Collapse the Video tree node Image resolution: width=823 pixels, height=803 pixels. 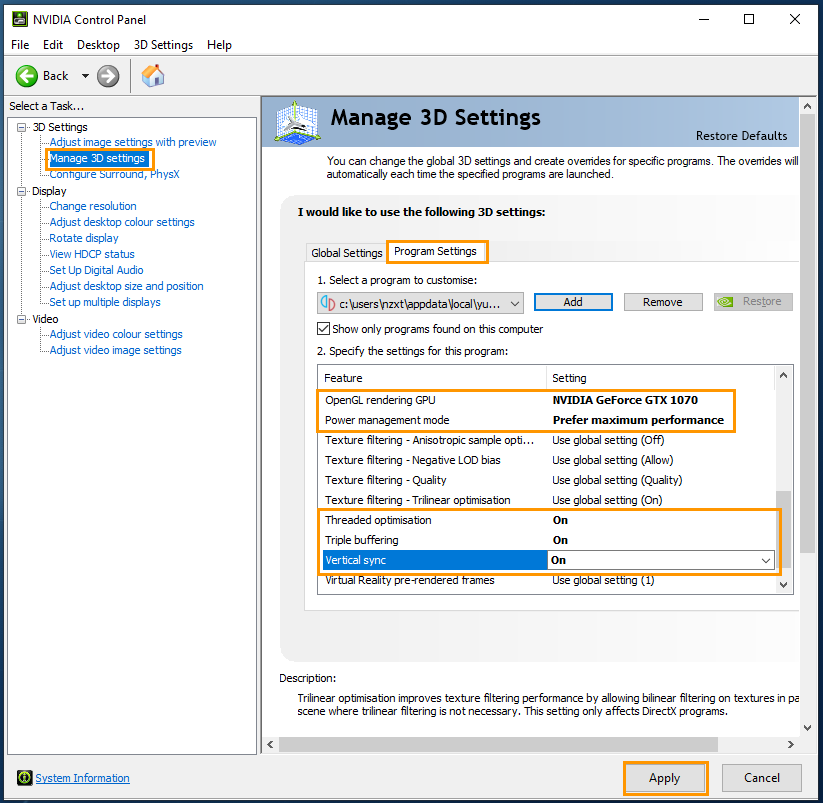[x=22, y=319]
